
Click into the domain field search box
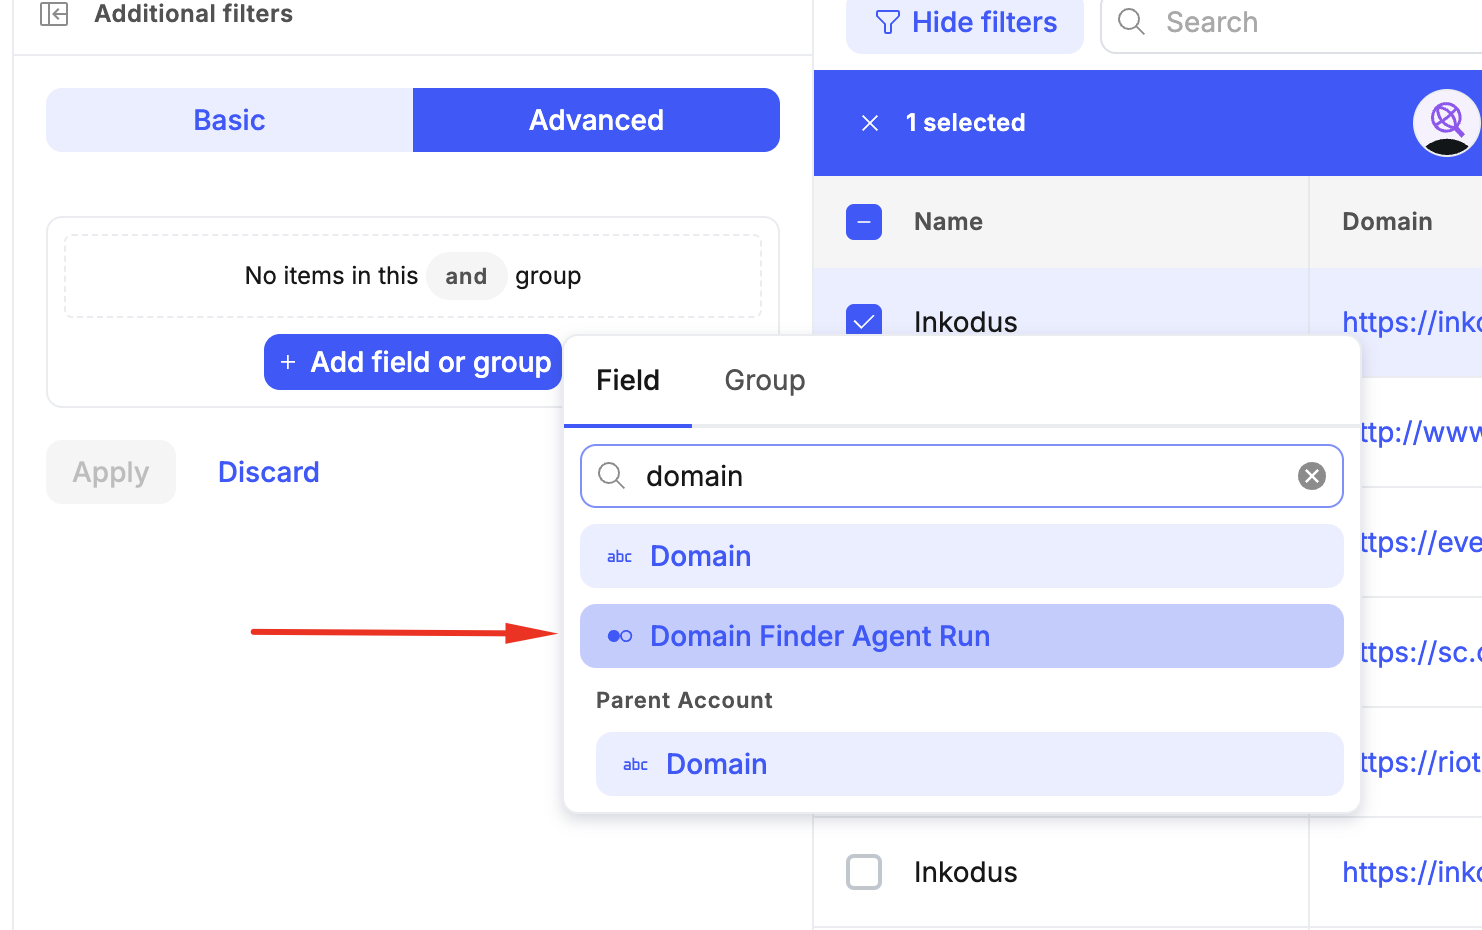(960, 476)
